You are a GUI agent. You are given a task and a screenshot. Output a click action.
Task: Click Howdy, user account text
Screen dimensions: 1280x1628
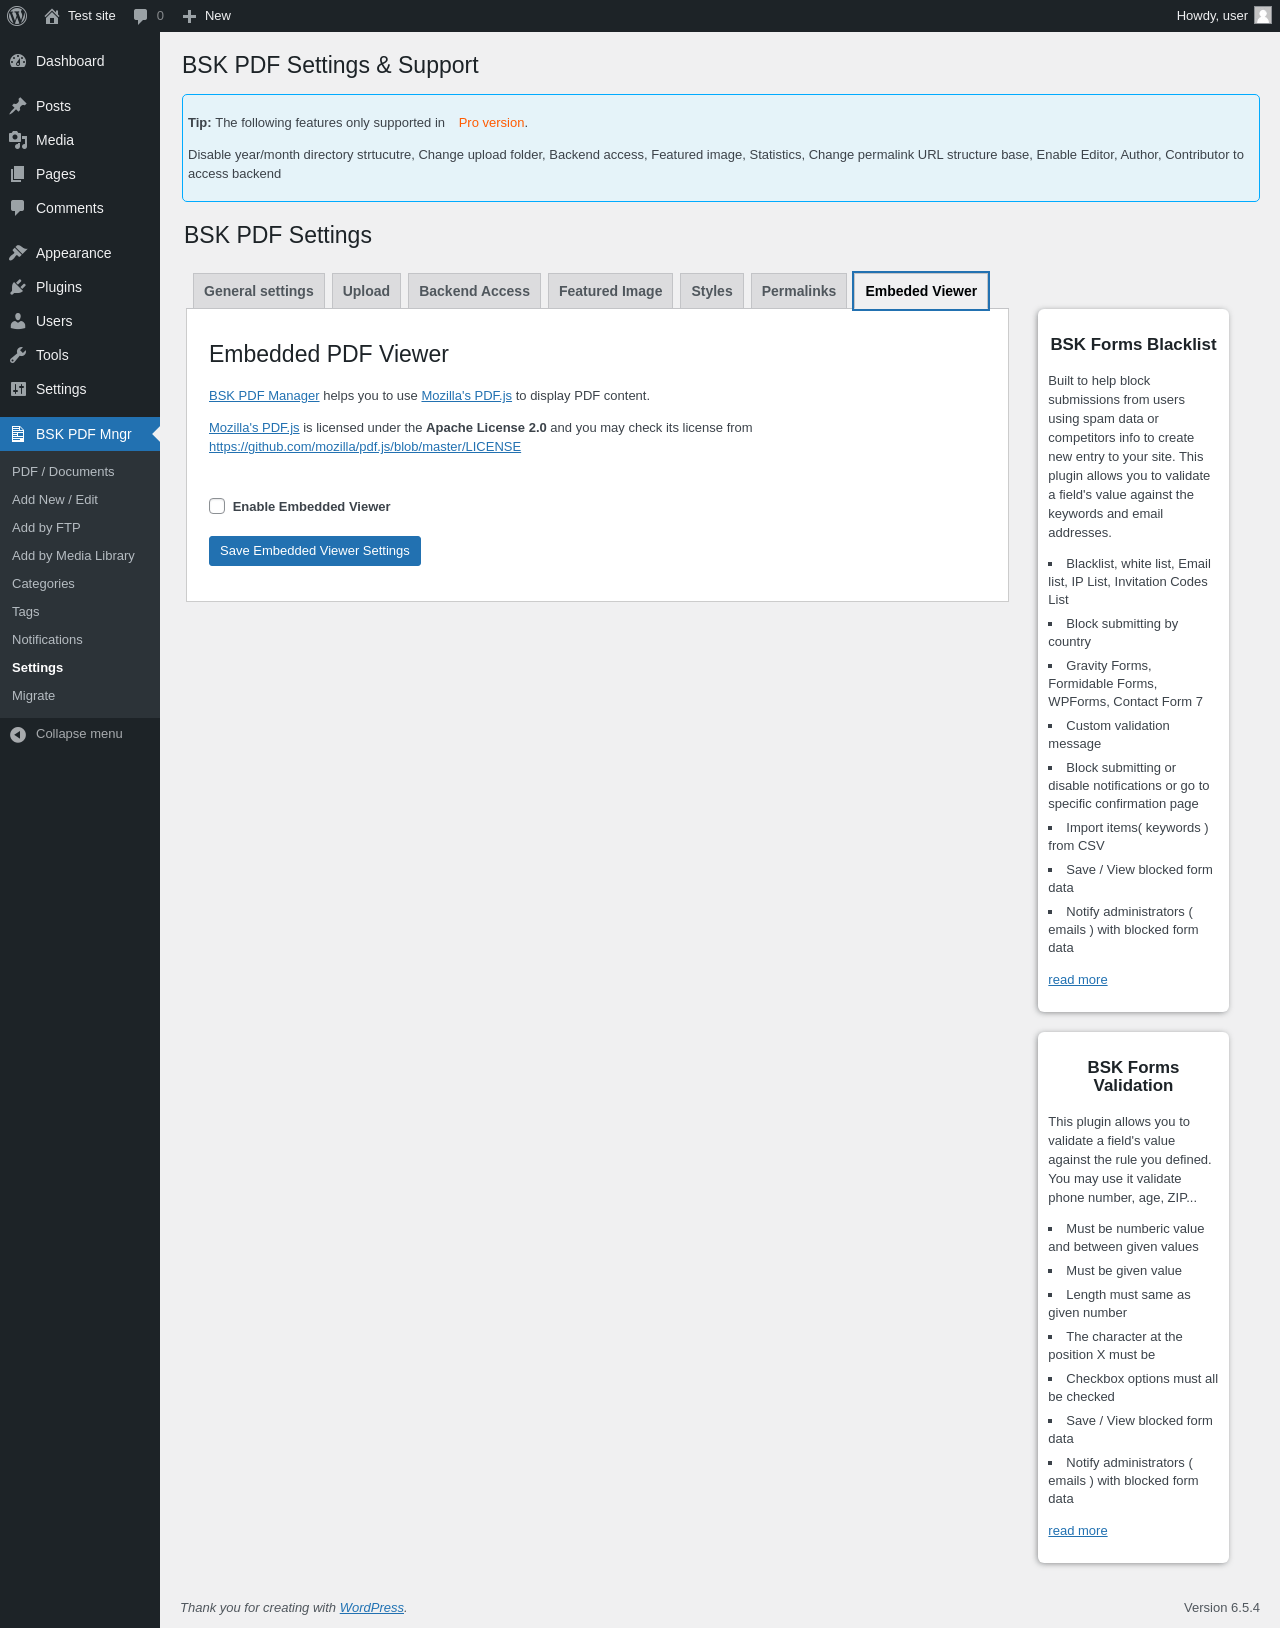[x=1212, y=16]
